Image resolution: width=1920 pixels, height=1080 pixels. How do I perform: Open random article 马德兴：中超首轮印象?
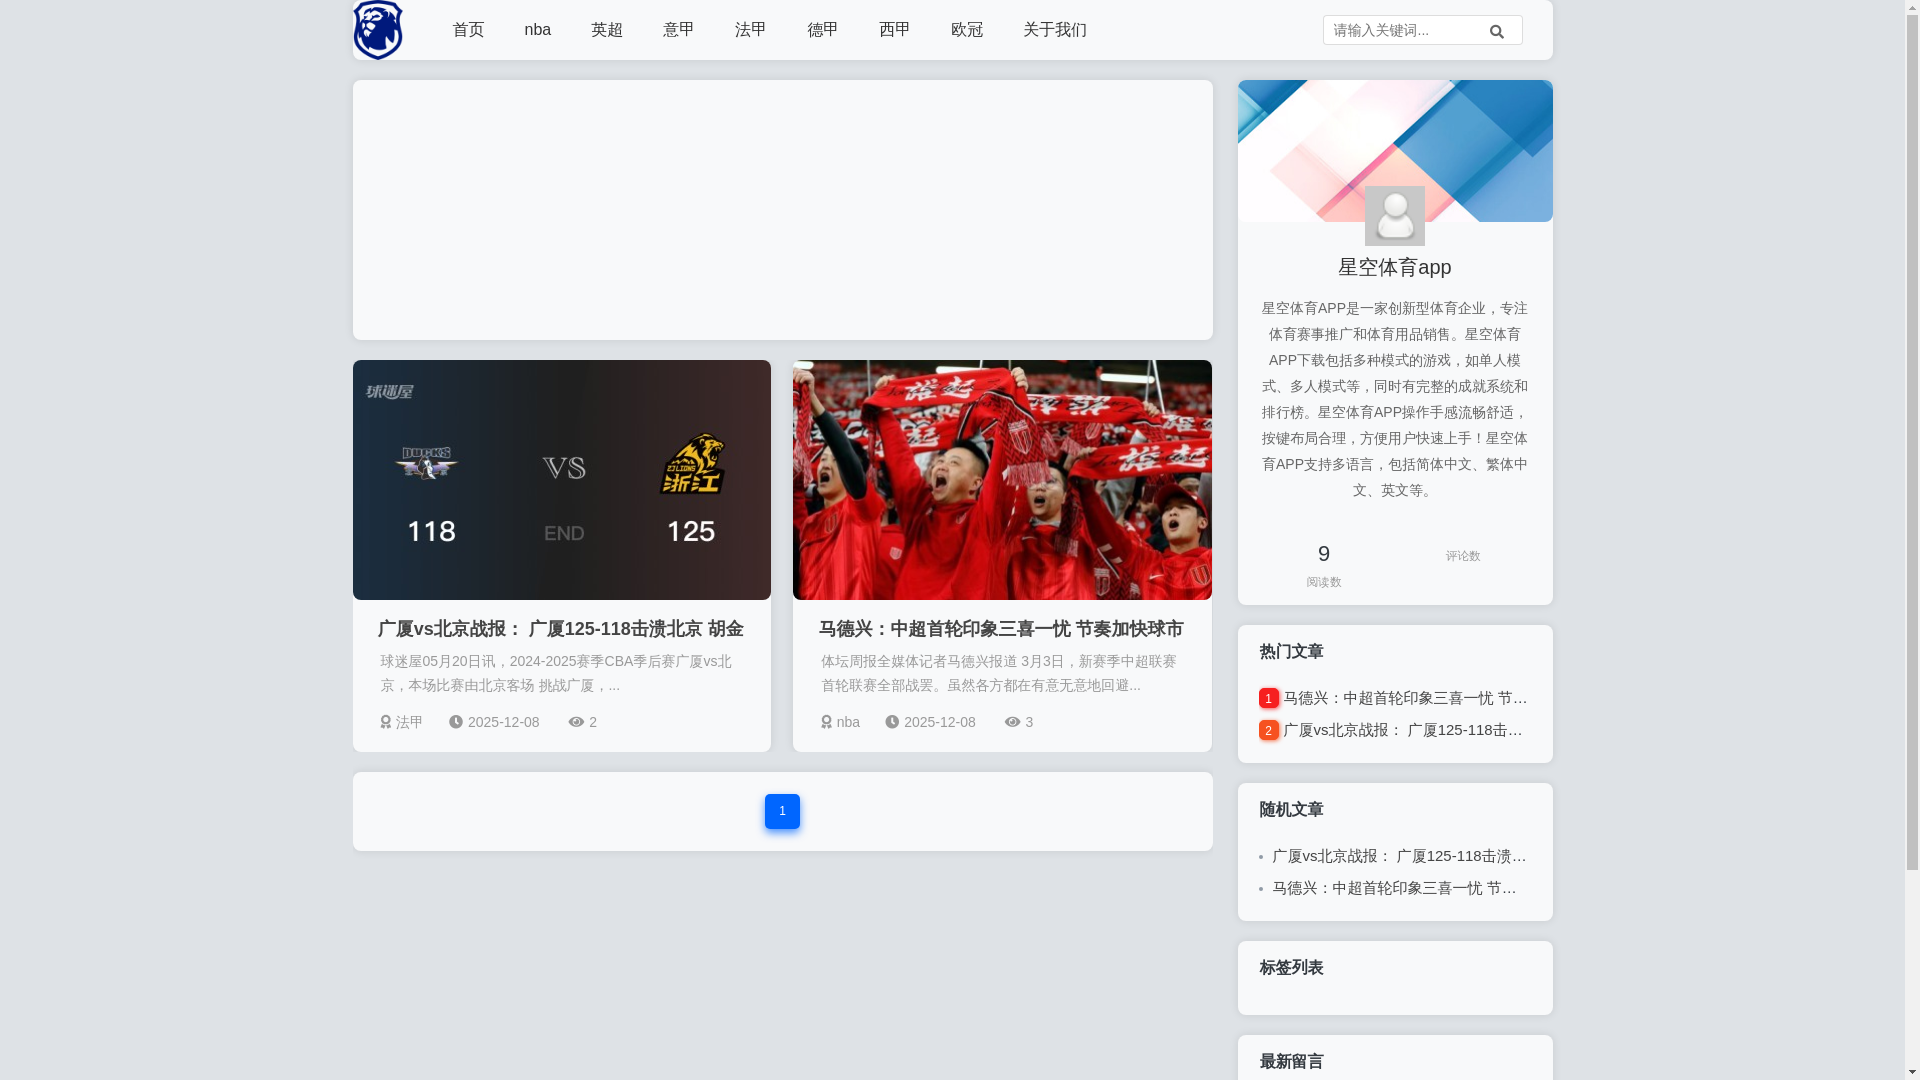point(1396,888)
